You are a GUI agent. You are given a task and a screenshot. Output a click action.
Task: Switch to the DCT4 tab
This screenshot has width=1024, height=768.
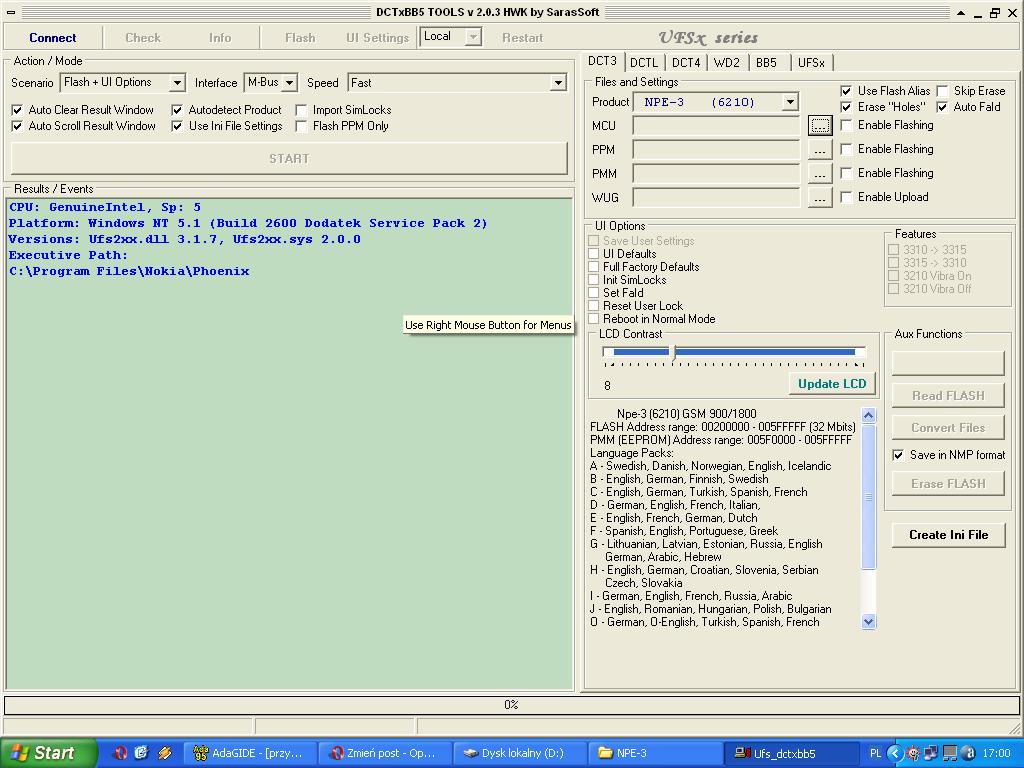point(686,63)
